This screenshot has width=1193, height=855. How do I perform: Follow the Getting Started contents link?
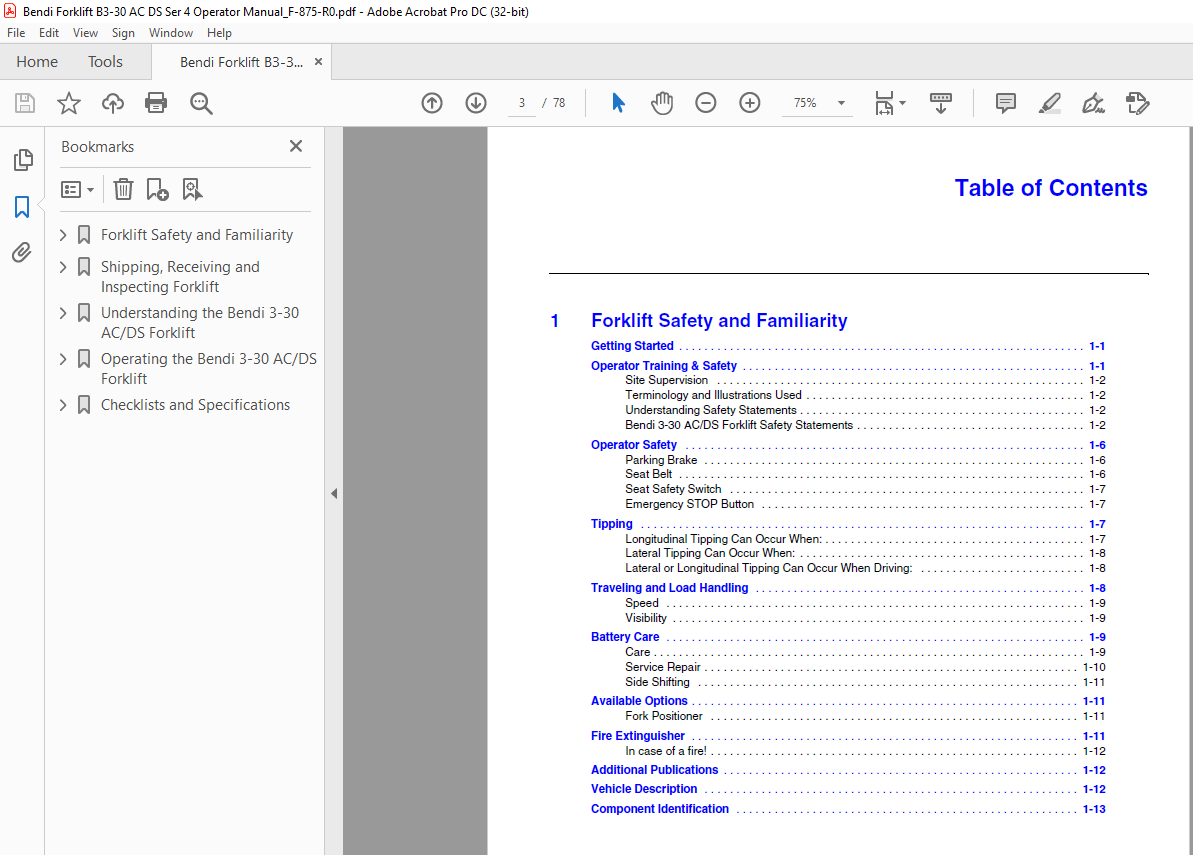(632, 346)
